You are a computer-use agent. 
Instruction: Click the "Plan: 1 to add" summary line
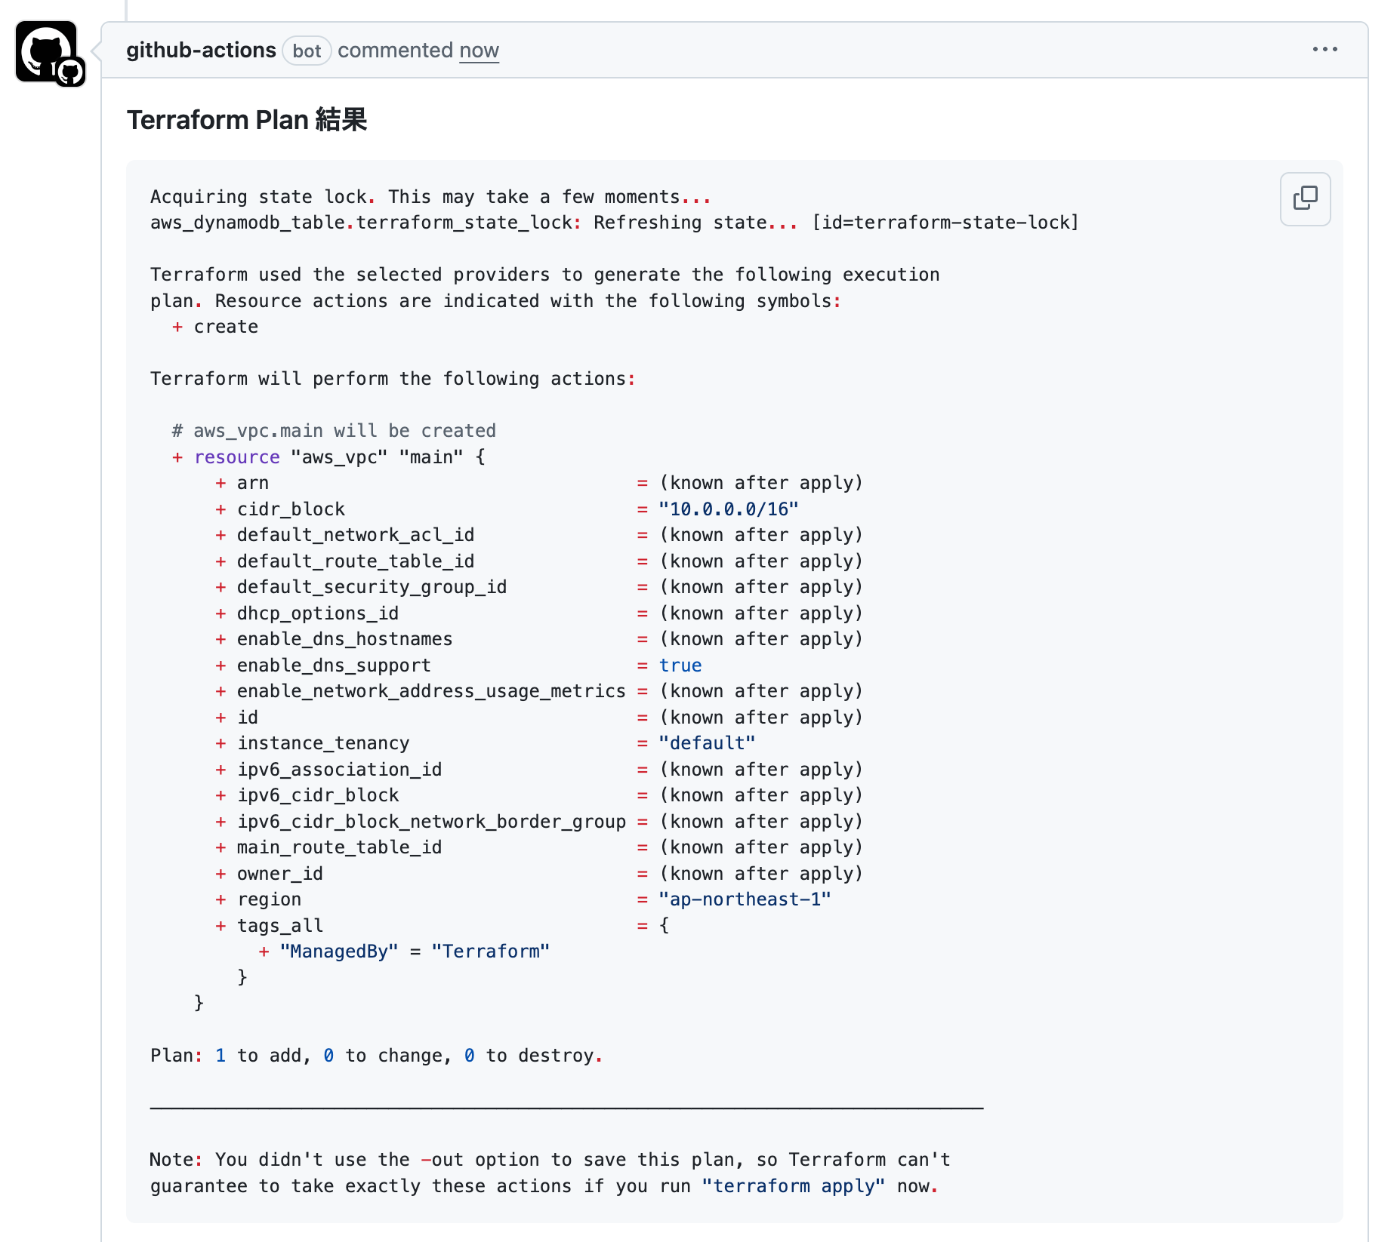tap(376, 1056)
